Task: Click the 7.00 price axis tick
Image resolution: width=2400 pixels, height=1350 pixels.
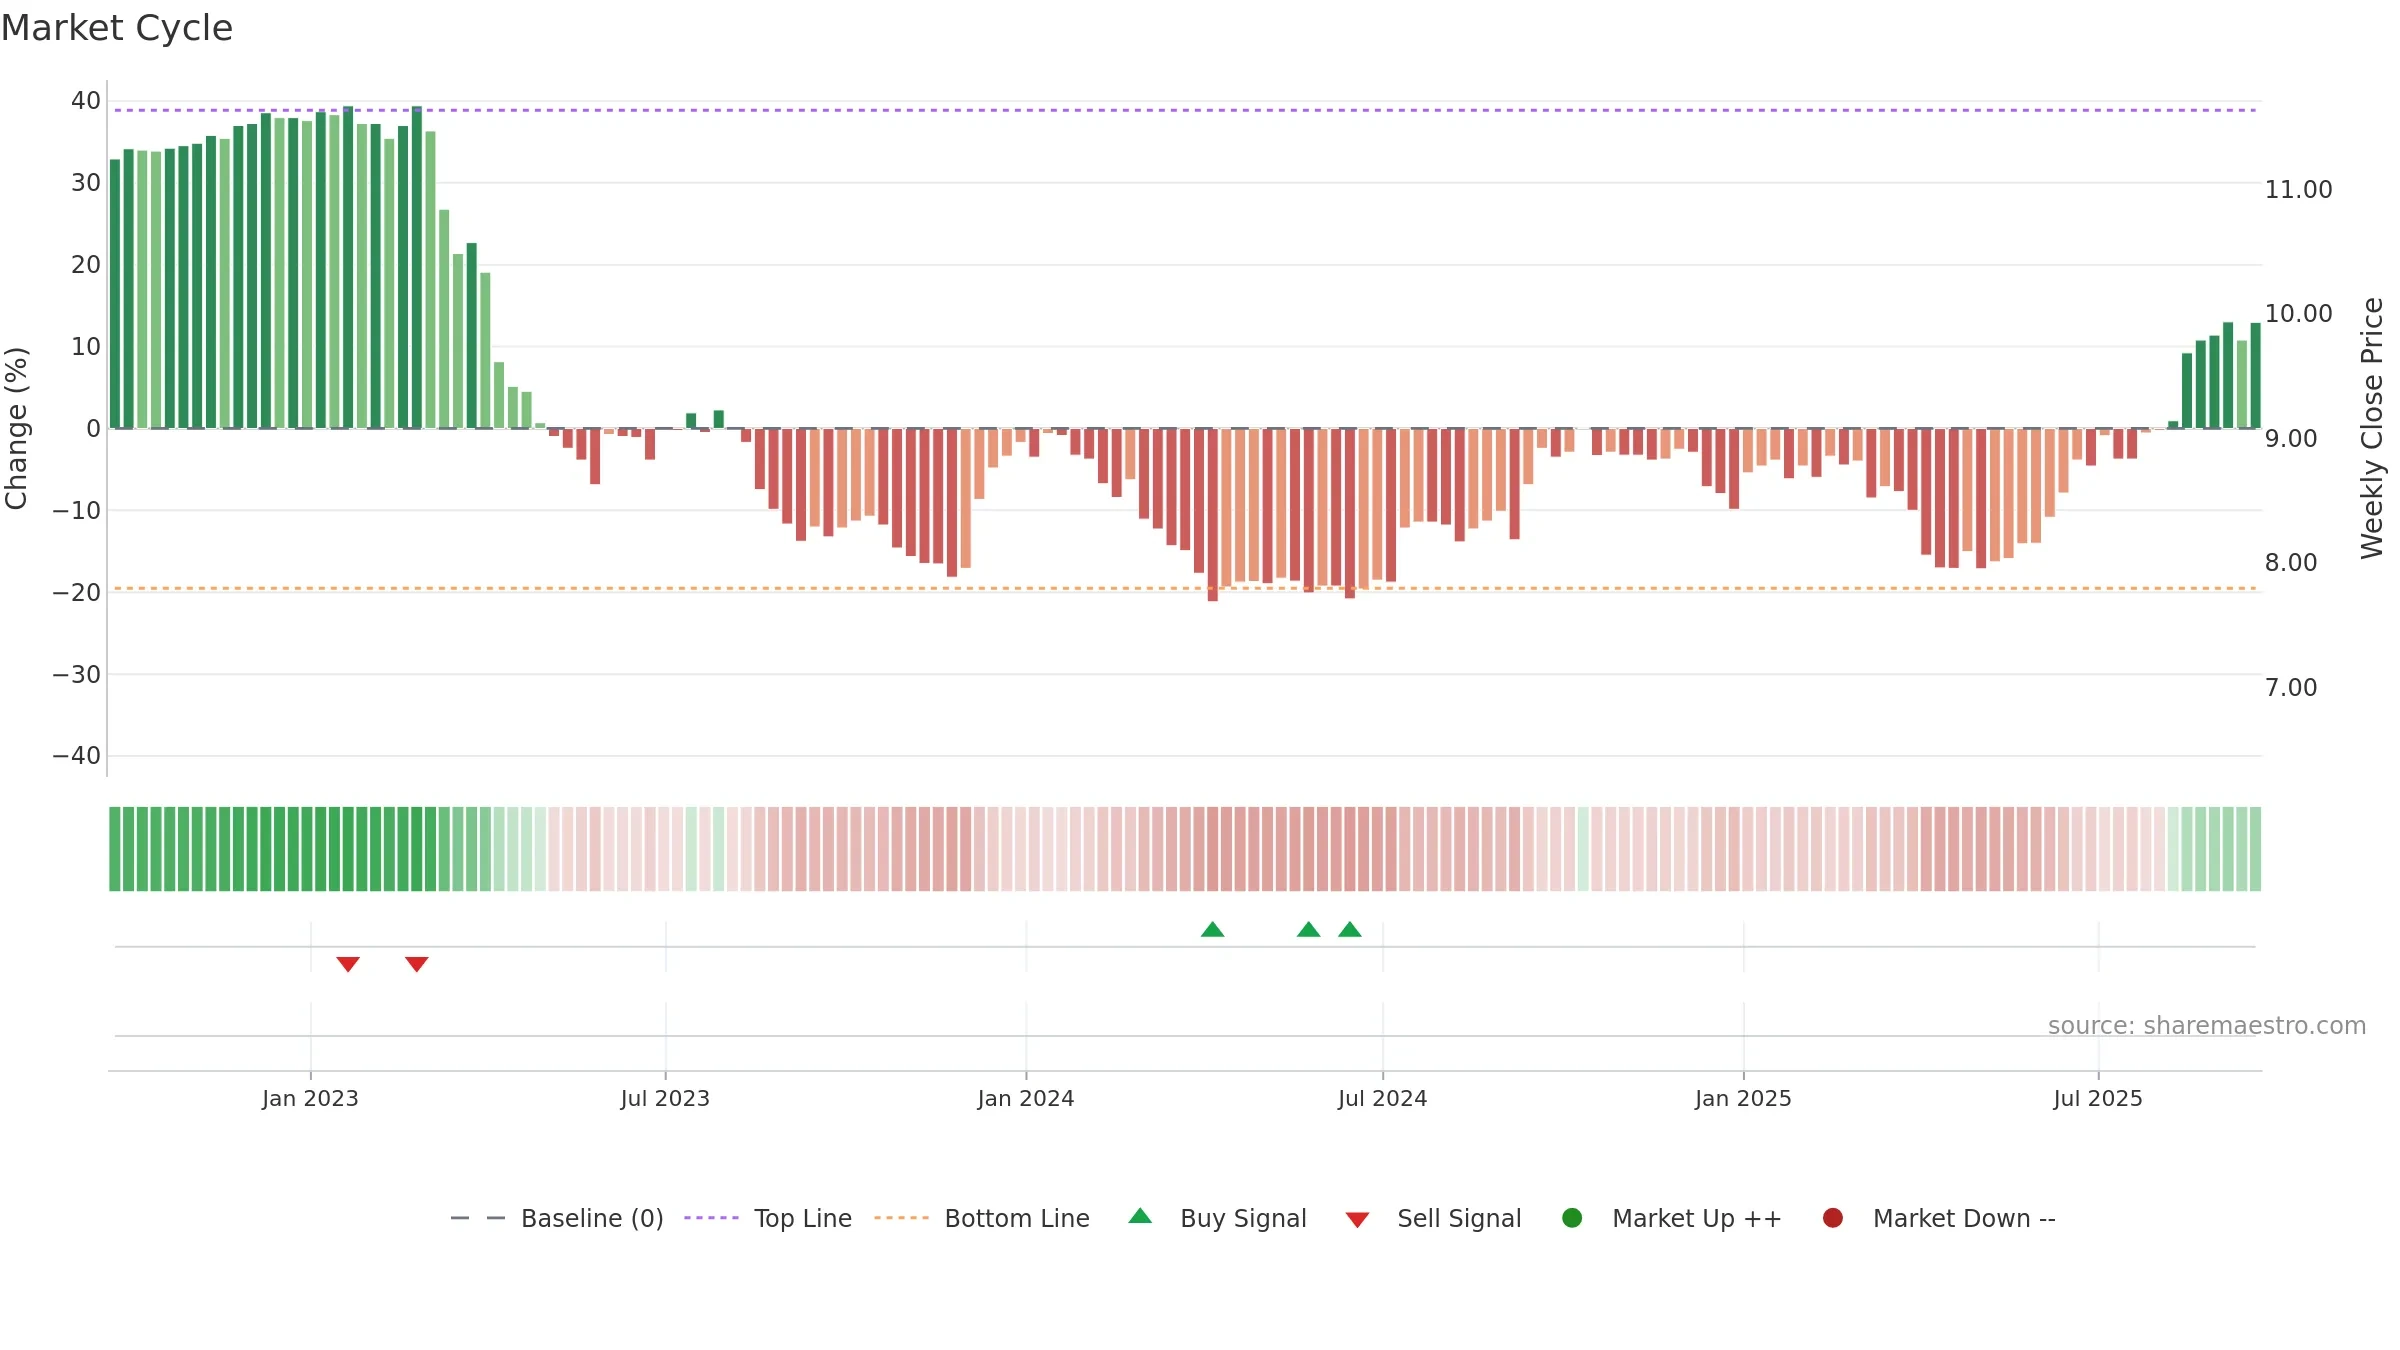Action: 2291,687
